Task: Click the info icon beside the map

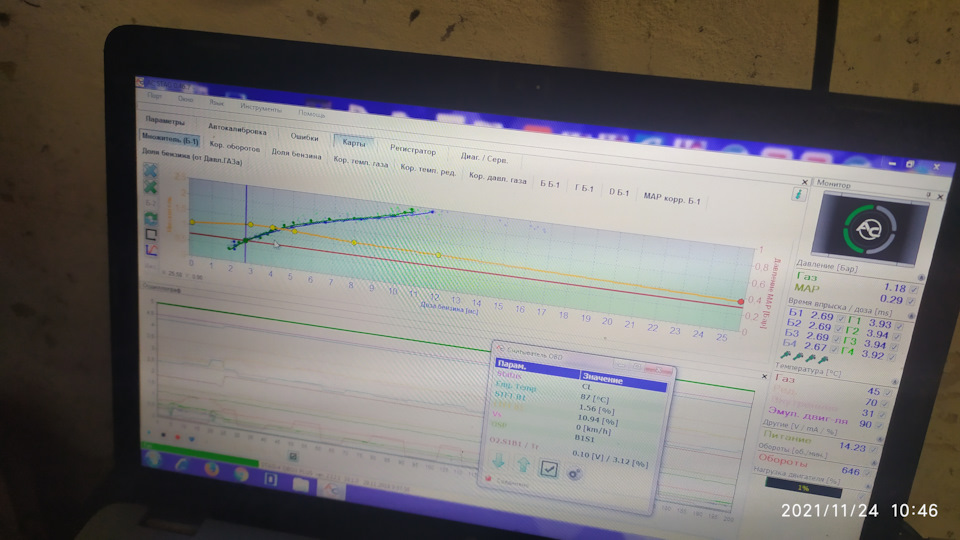Action: 798,194
